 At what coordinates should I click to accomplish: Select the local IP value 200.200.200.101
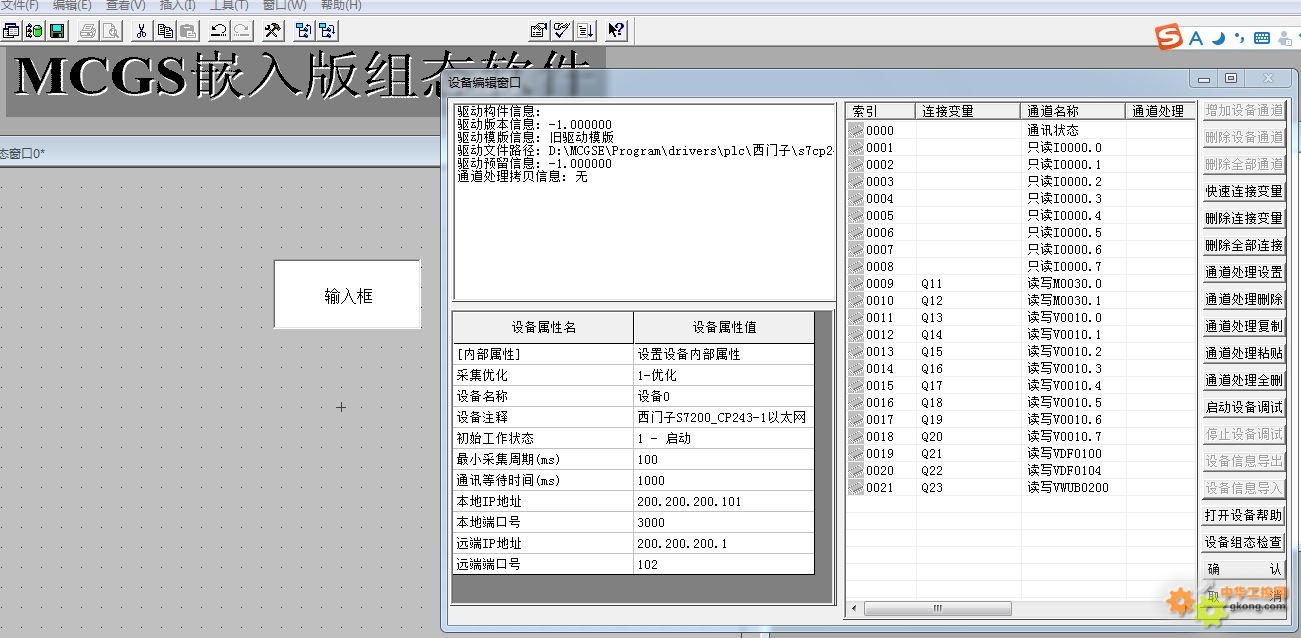point(724,501)
